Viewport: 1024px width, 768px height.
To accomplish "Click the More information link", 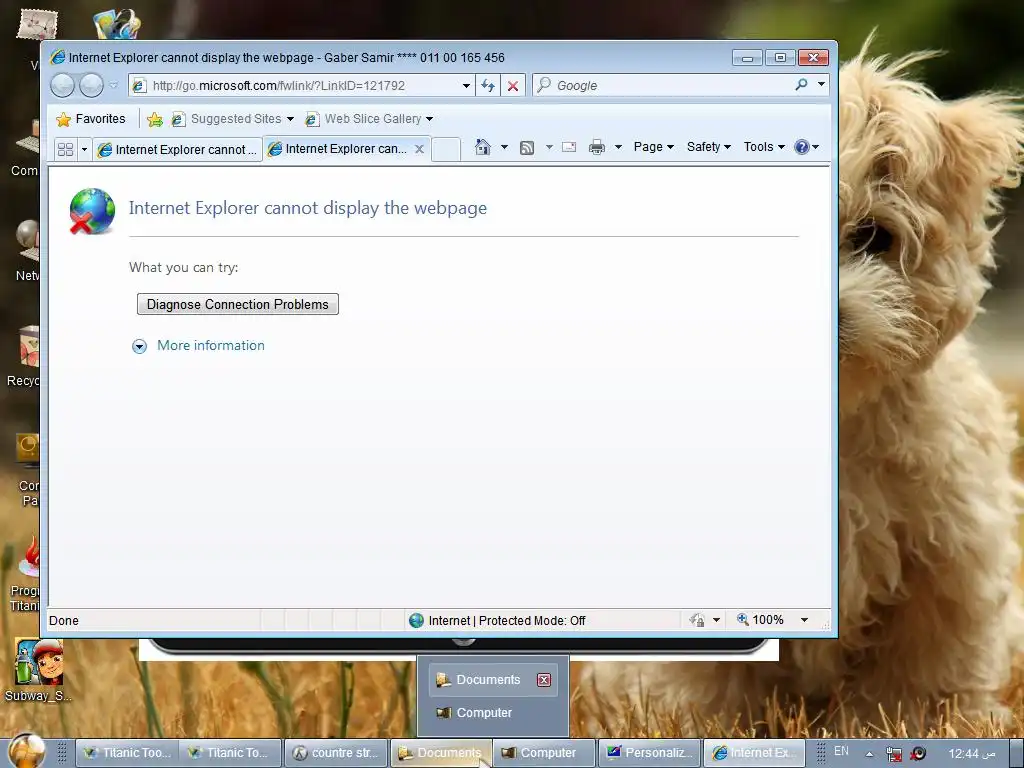I will click(x=211, y=345).
